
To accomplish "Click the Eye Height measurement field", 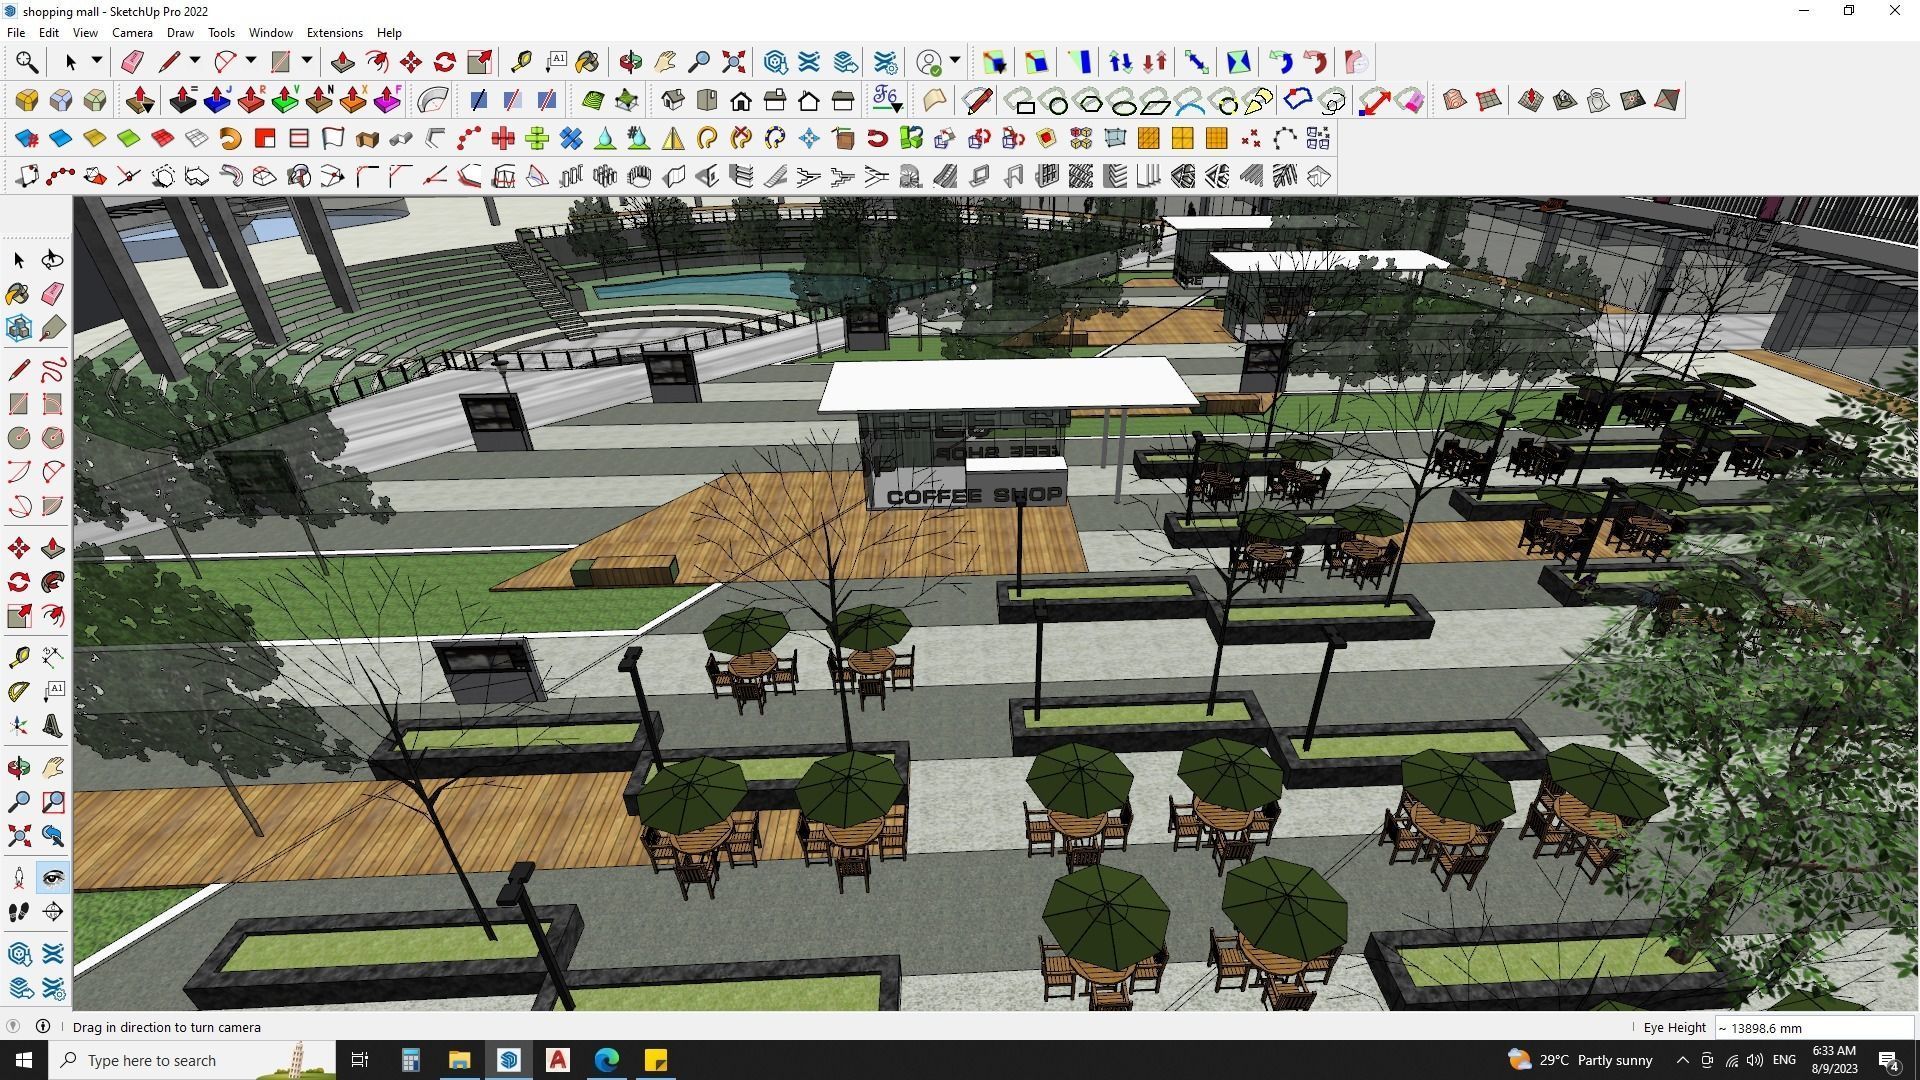I will point(1813,1028).
